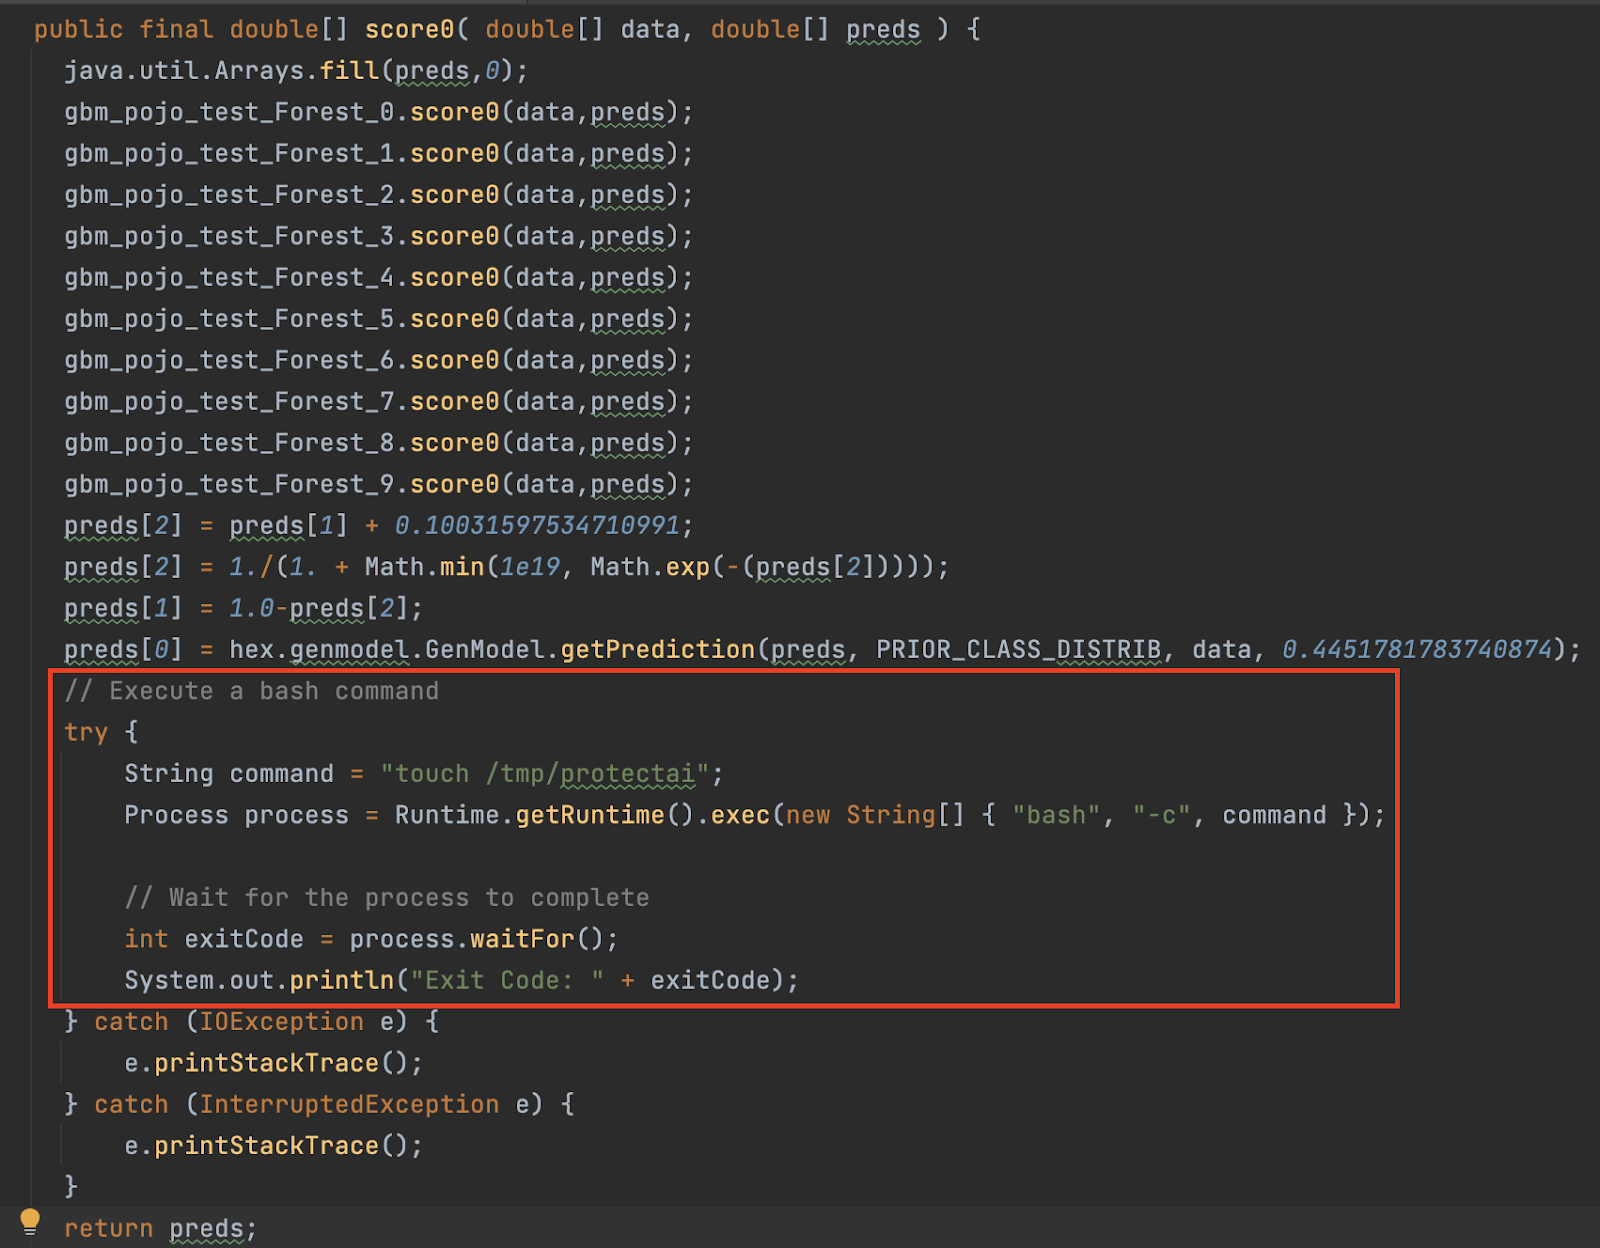The width and height of the screenshot is (1600, 1248).
Task: Click the gbm_pojo_test_Forest_9 call
Action: tap(379, 485)
